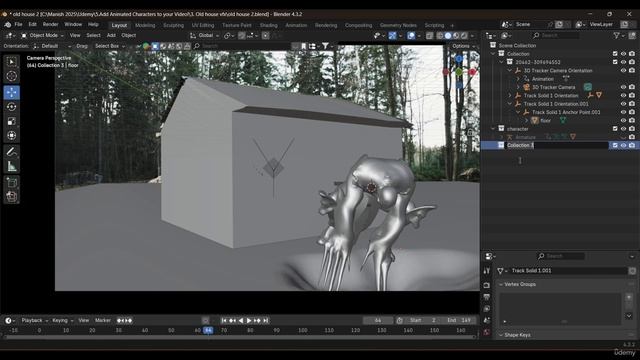Click the current frame field showing 64
Viewport: 640px width, 360px height.
378,320
